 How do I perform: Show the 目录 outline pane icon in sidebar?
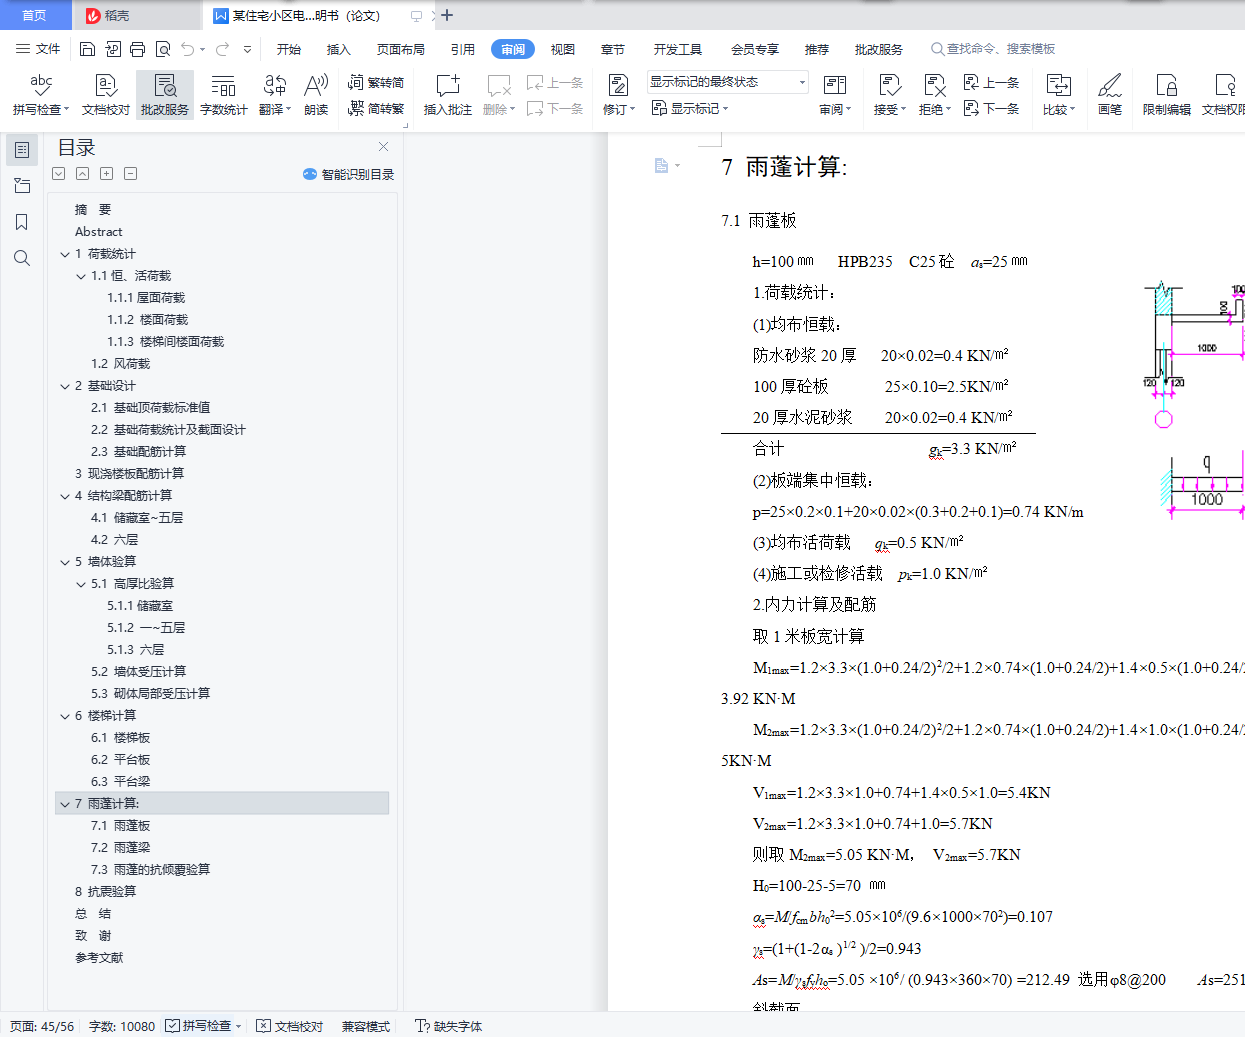pyautogui.click(x=22, y=150)
